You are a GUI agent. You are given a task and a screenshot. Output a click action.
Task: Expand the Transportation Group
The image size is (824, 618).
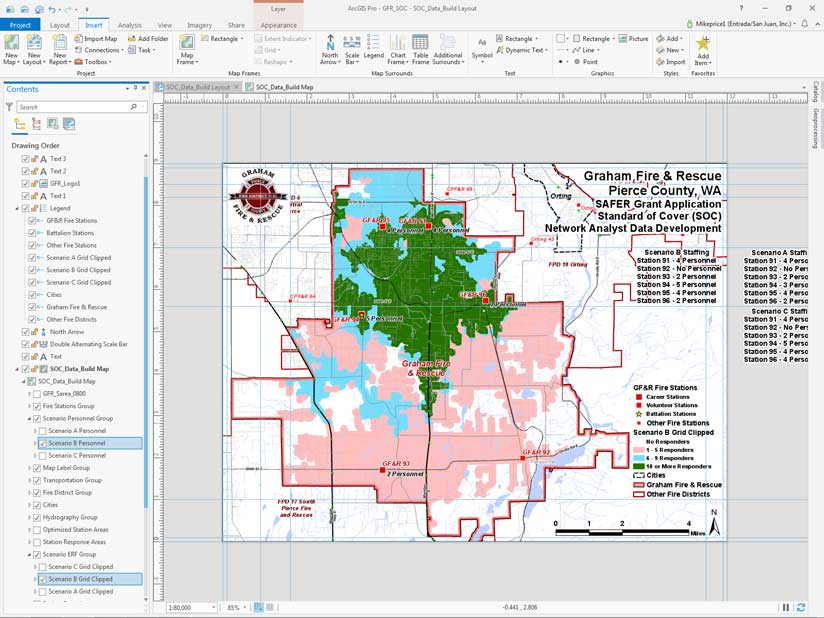29,480
